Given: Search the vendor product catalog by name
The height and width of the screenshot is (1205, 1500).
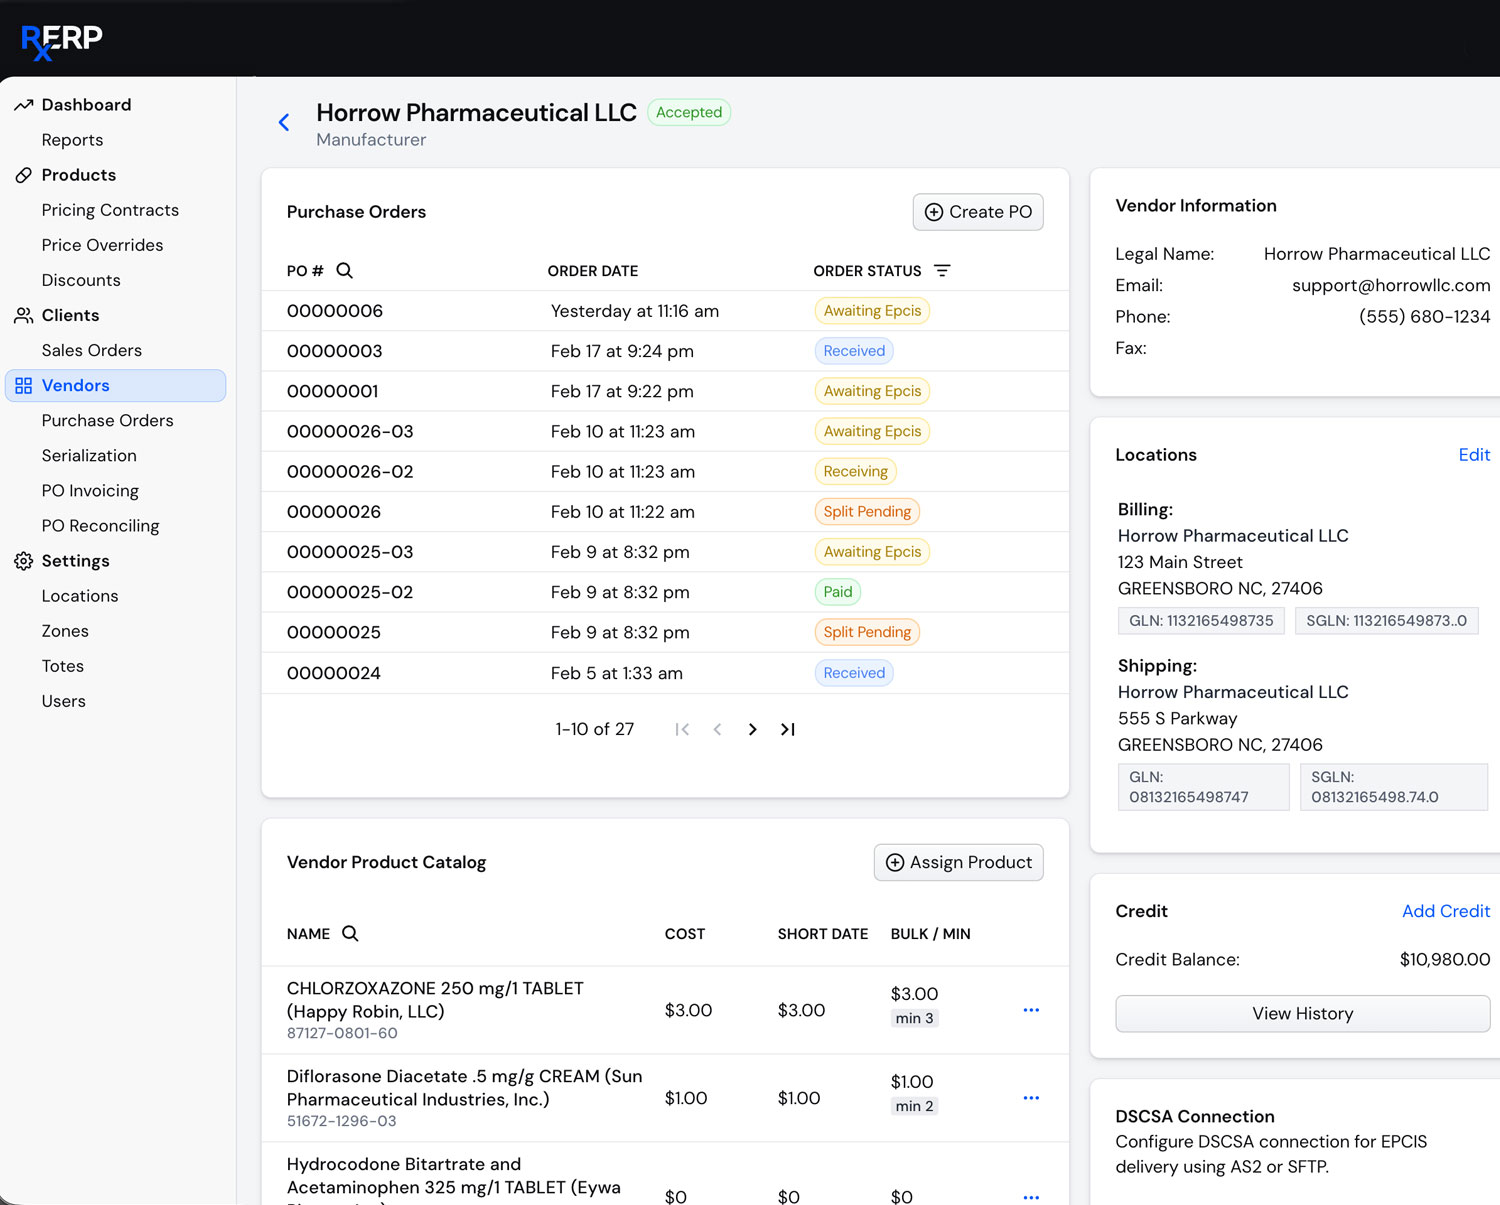Looking at the screenshot, I should point(350,934).
